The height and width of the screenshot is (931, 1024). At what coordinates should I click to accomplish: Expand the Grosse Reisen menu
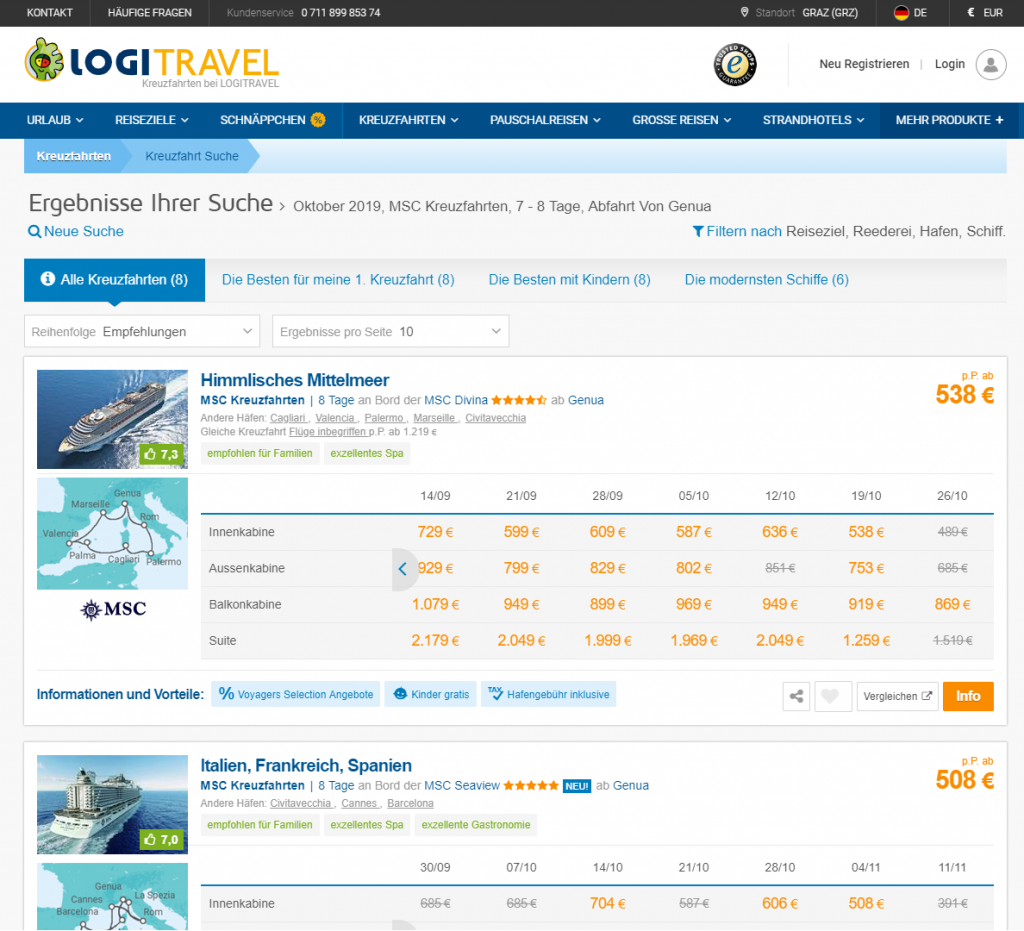click(x=682, y=120)
